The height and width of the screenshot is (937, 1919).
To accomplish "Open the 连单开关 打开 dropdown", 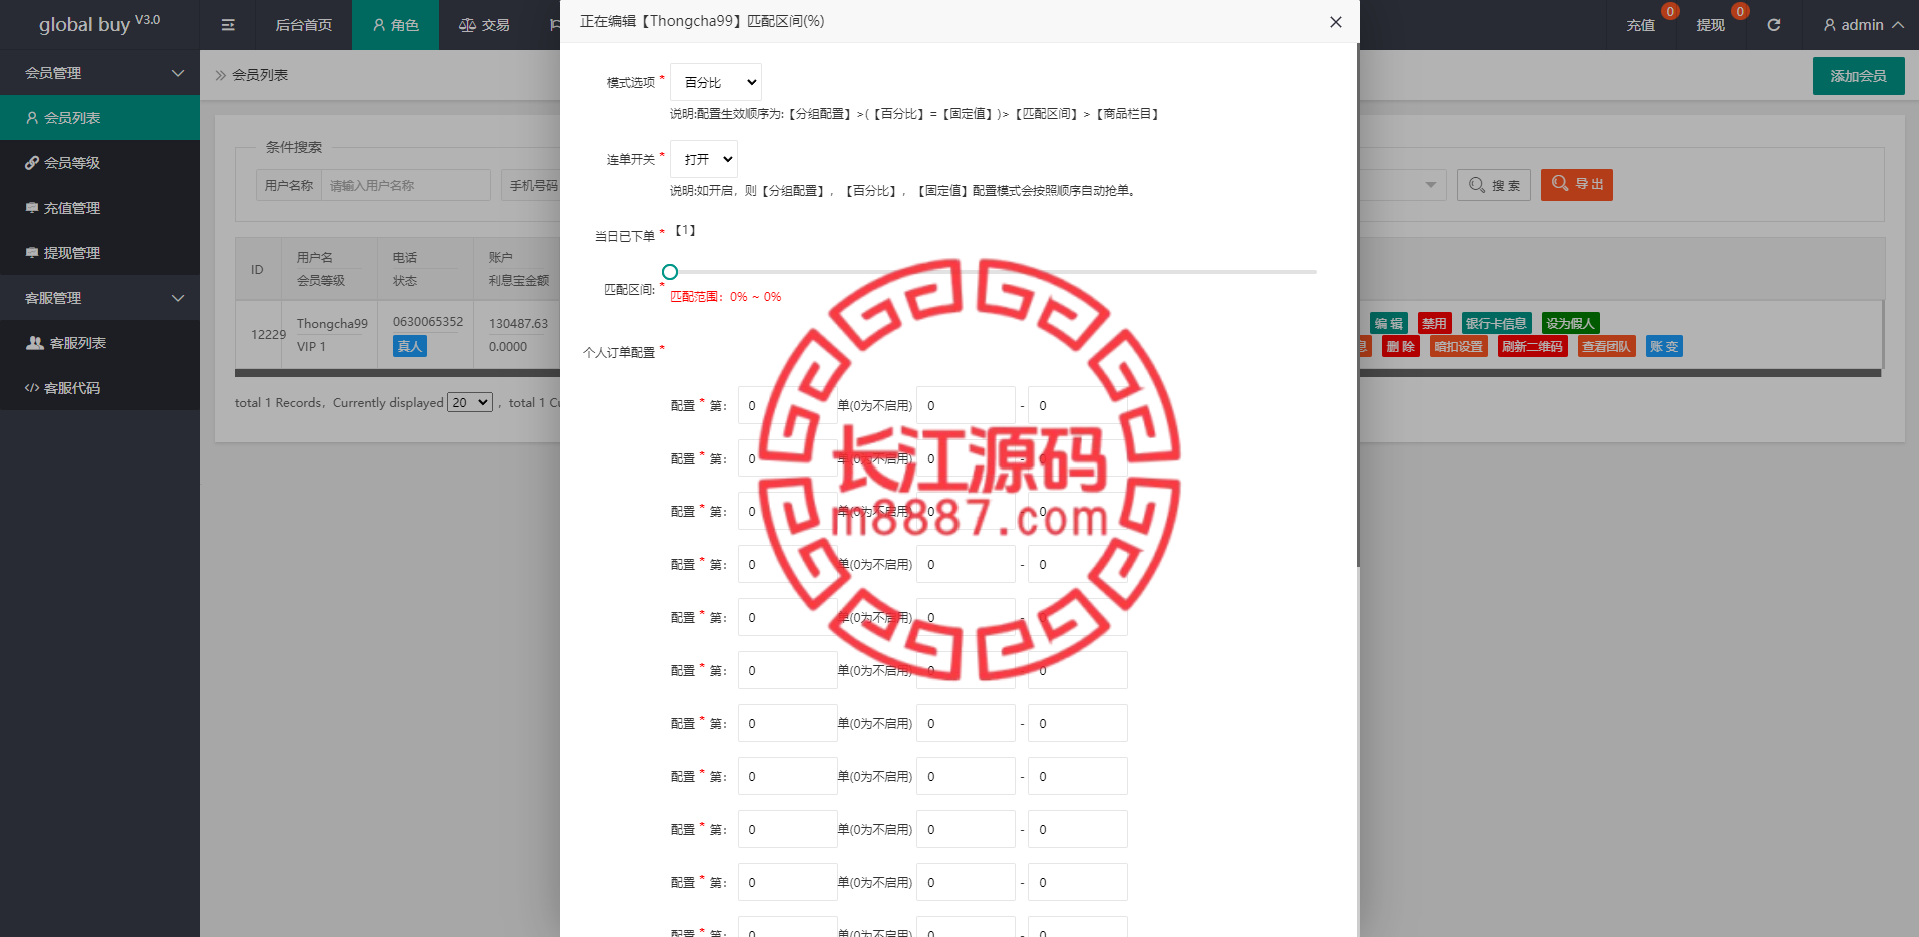I will 704,159.
